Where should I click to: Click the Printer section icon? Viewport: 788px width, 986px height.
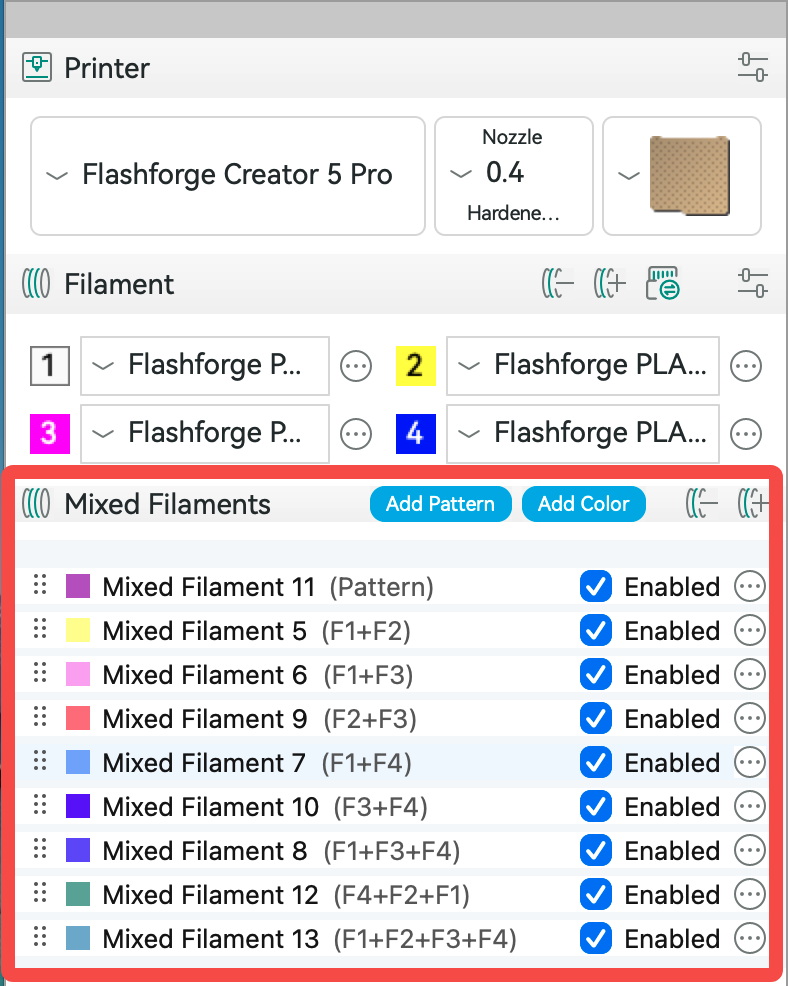tap(37, 67)
